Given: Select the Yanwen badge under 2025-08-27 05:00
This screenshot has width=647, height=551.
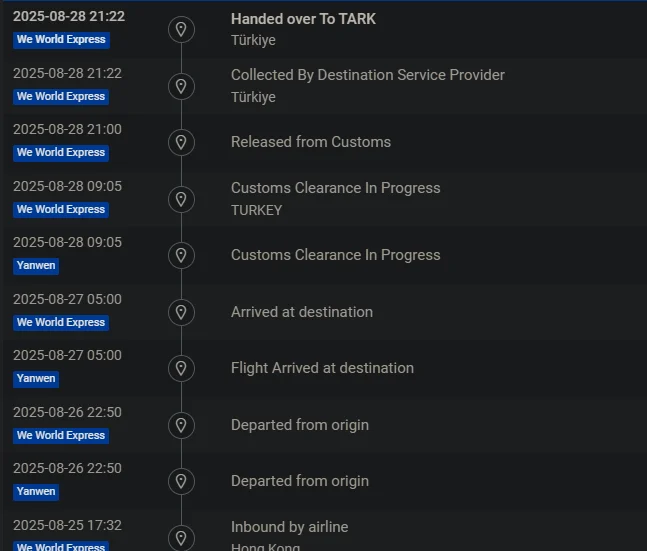Looking at the screenshot, I should [x=36, y=379].
